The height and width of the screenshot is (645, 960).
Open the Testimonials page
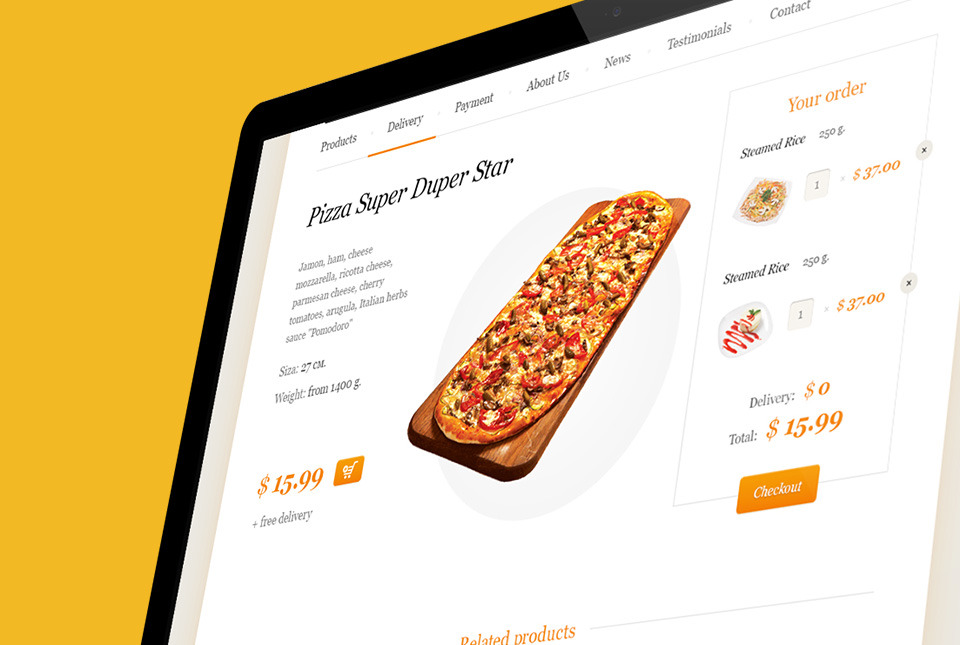[699, 35]
